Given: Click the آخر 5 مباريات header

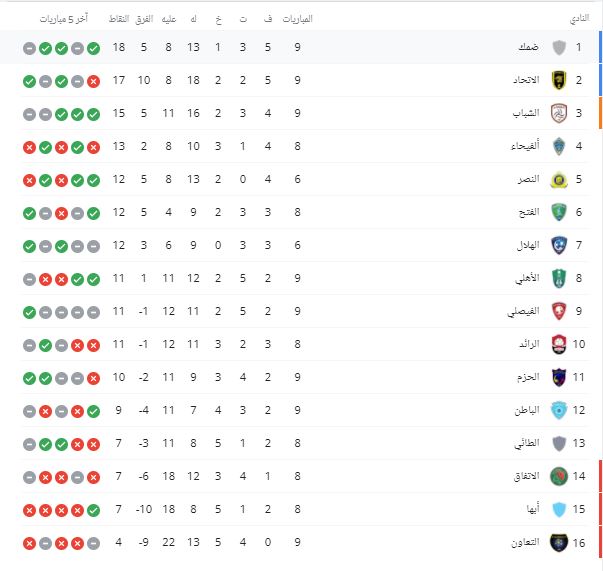Looking at the screenshot, I should (64, 19).
